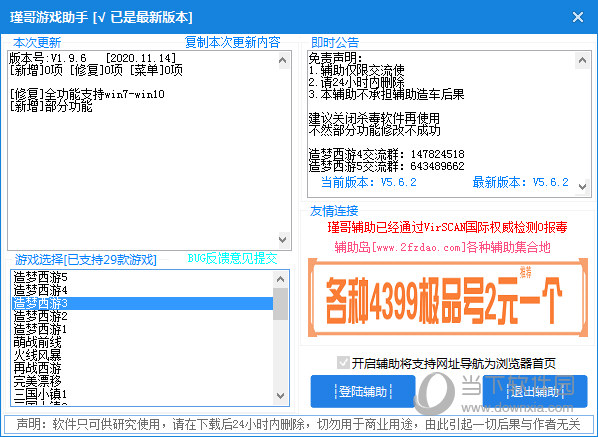
Task: Click the [新增]部分功能 line
Action: 51,106
